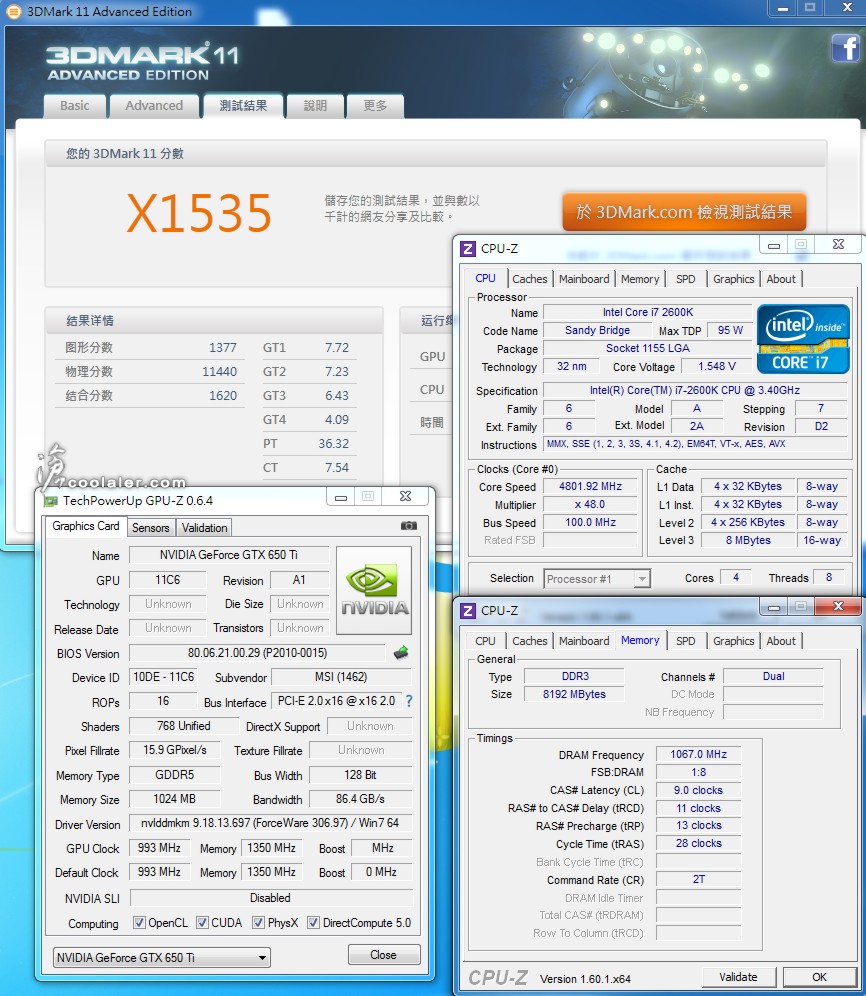Viewport: 866px width, 996px height.
Task: Click the GPU-Z title bar icon
Action: (x=50, y=501)
